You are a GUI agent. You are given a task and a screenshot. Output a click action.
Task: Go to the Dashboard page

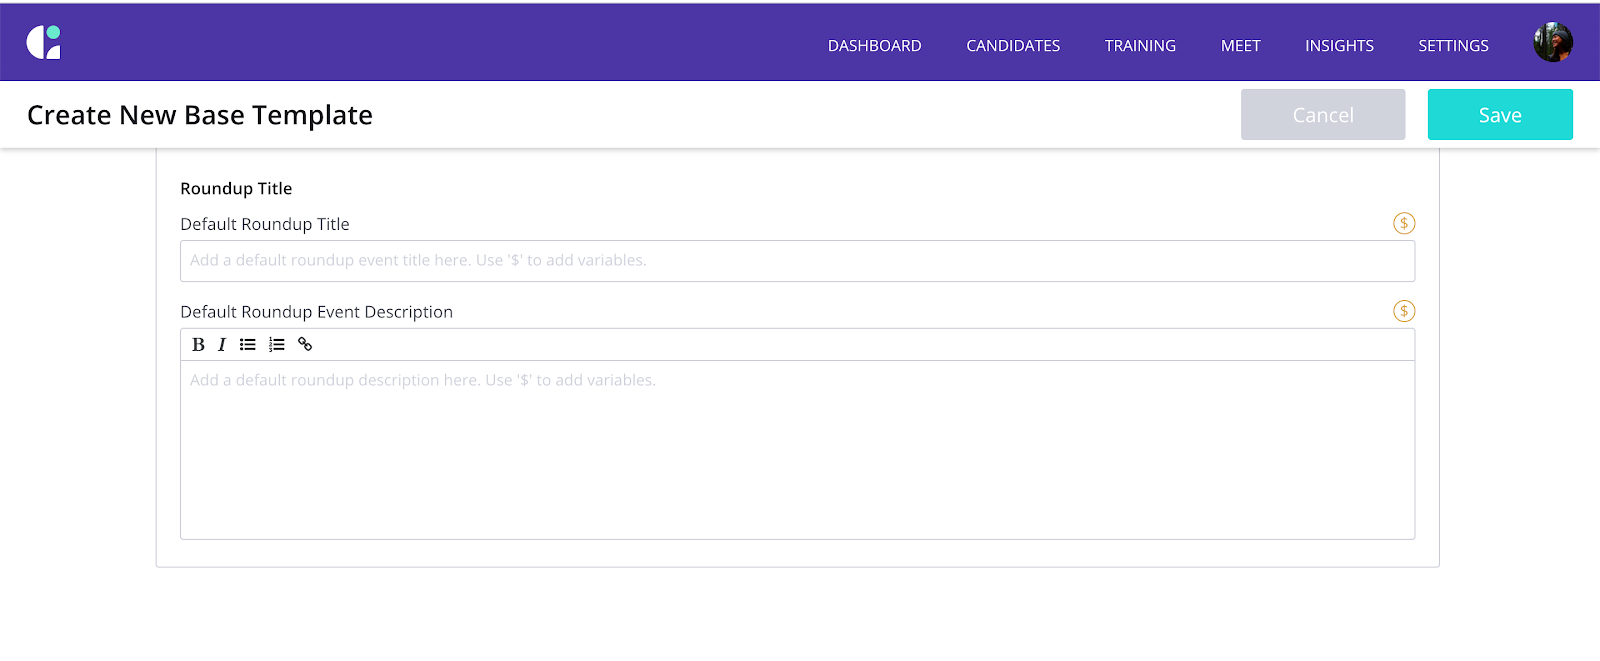pos(875,46)
